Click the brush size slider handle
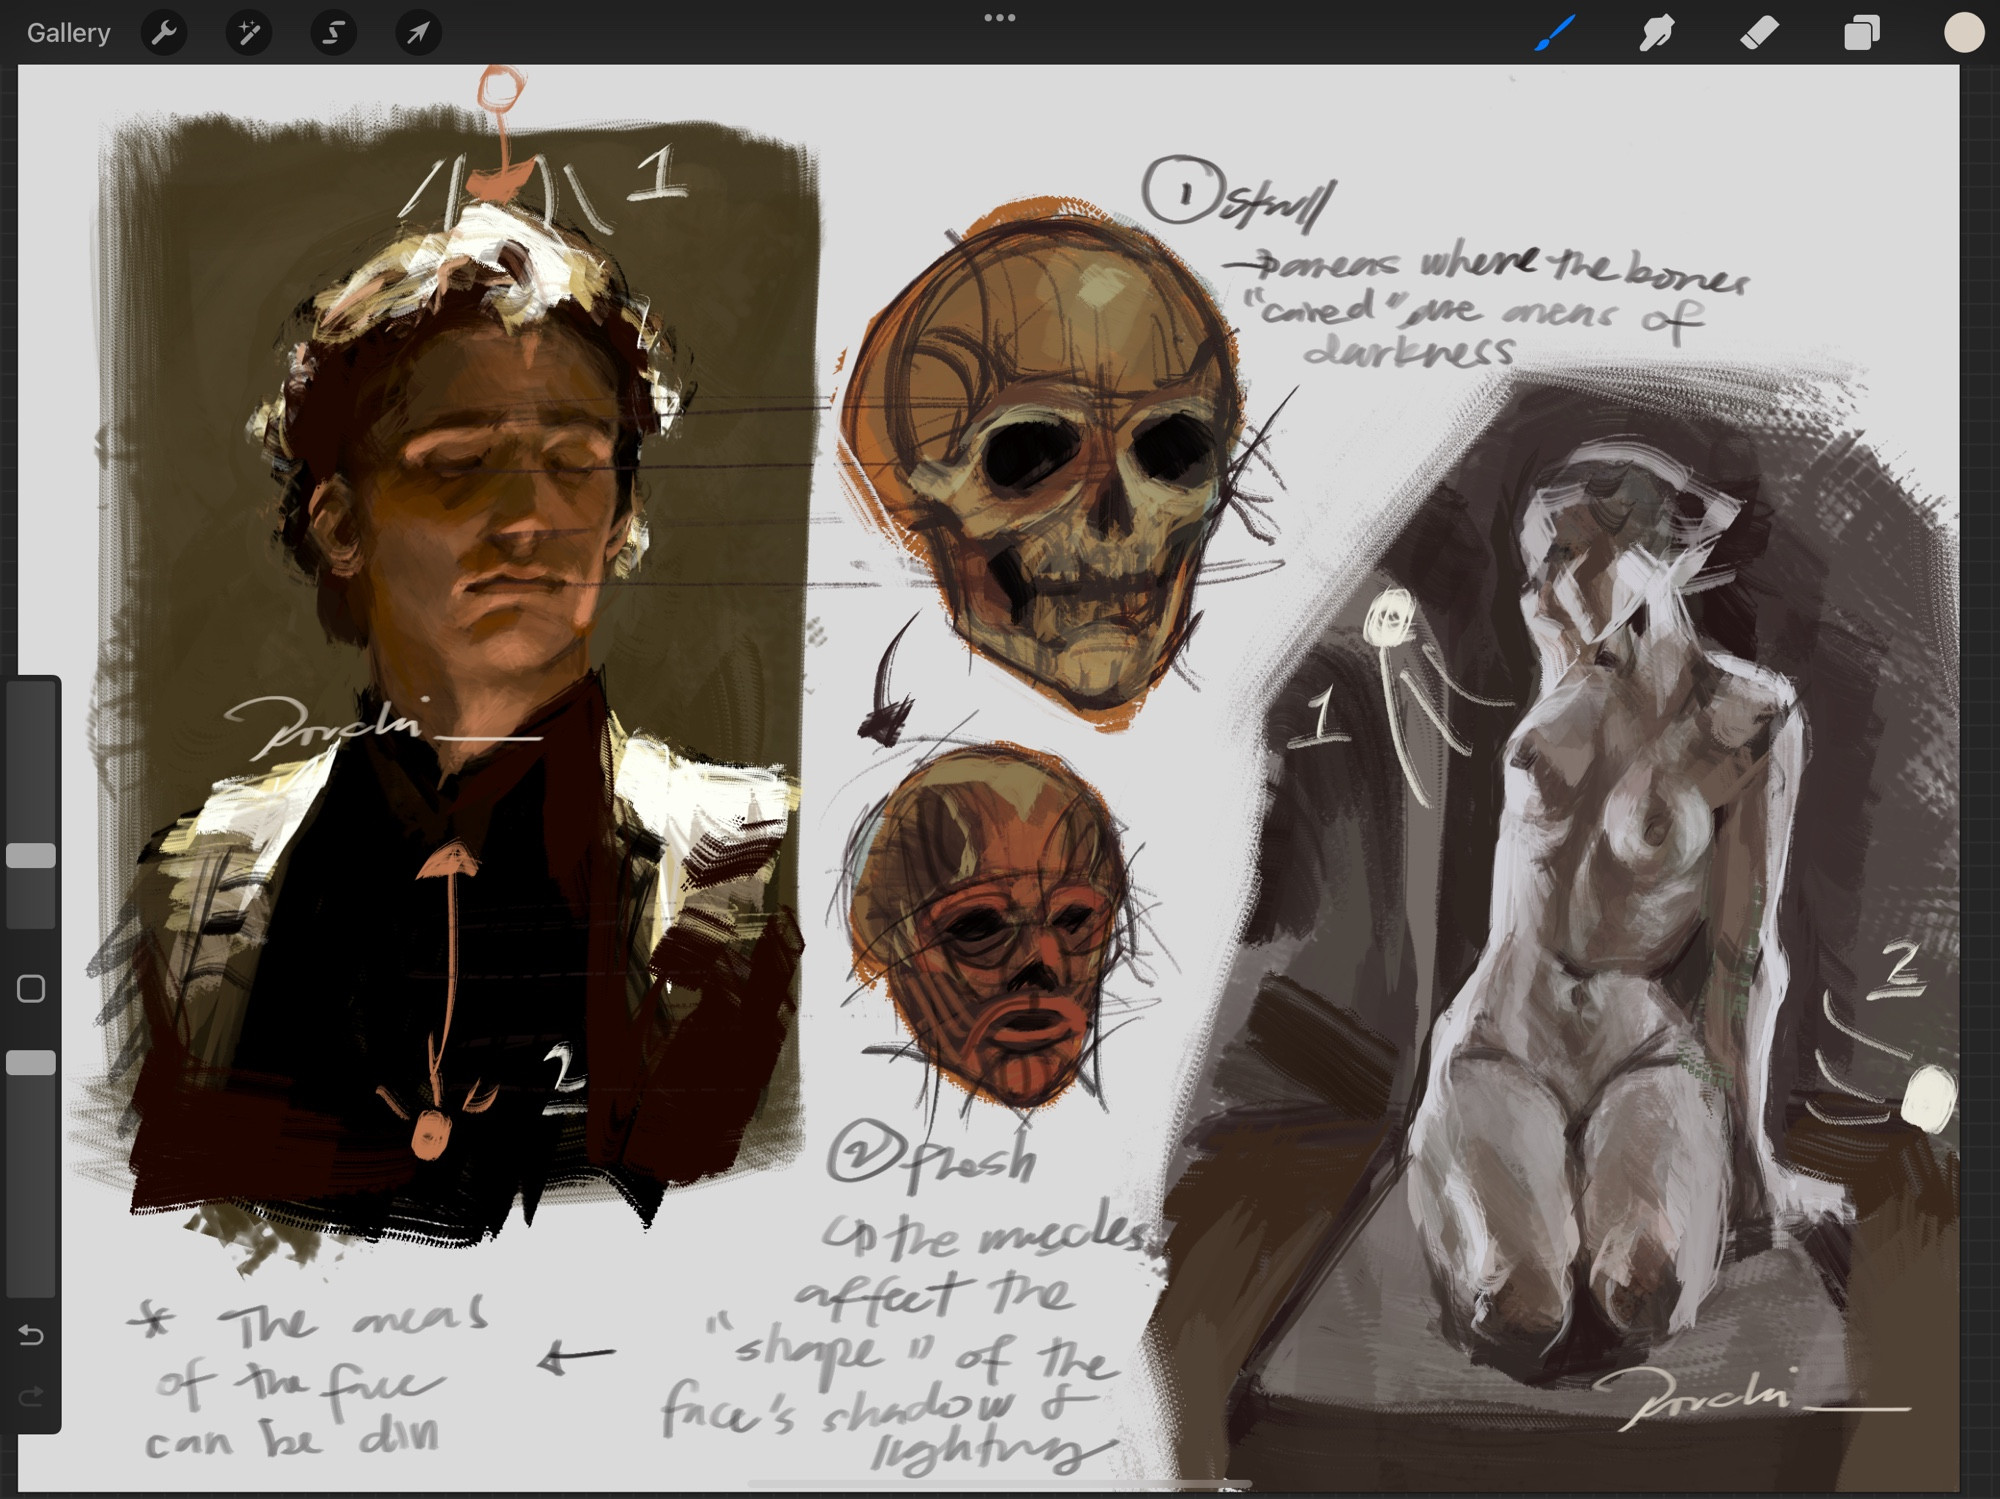This screenshot has height=1499, width=2000. (x=31, y=855)
